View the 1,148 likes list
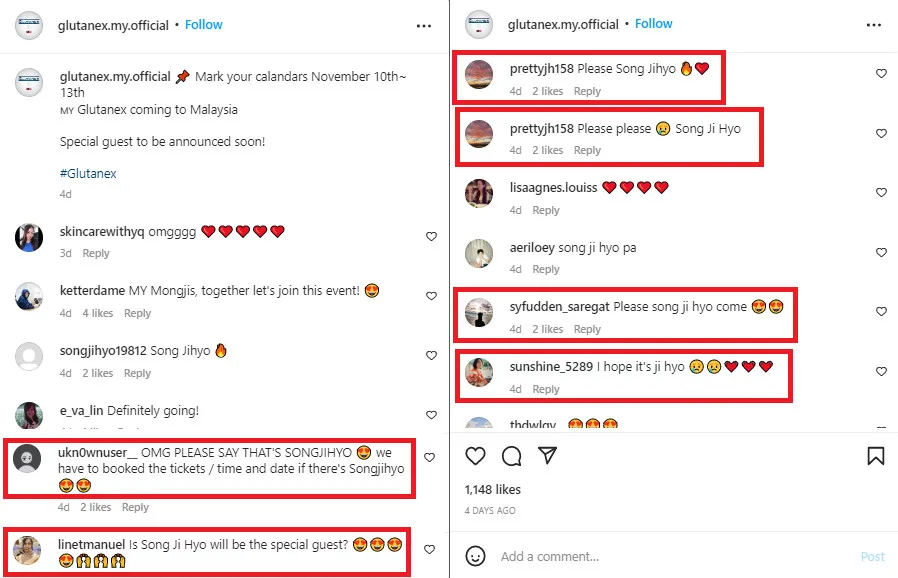The image size is (898, 578). 493,490
